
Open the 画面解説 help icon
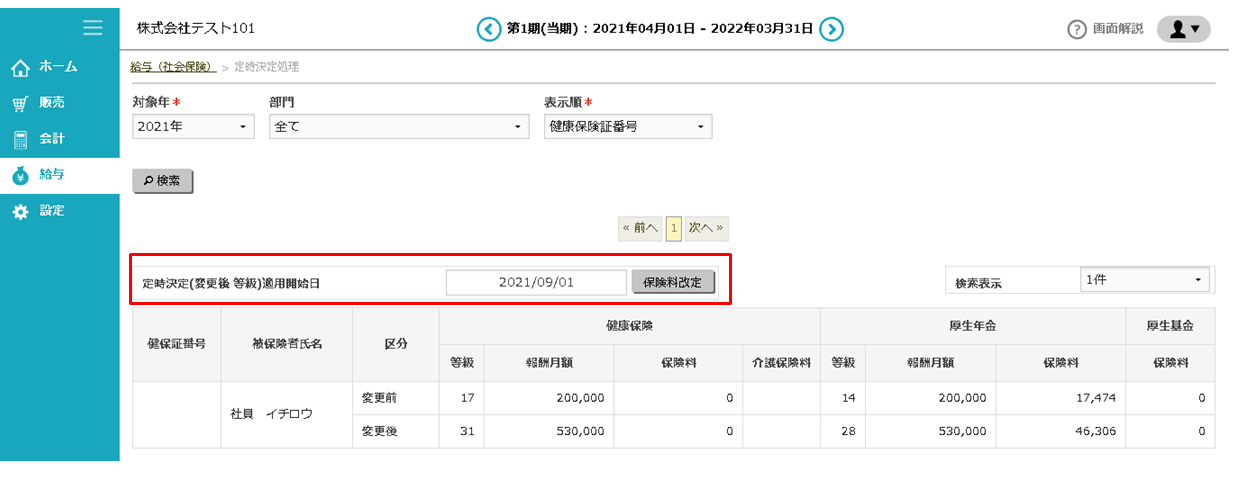1077,30
